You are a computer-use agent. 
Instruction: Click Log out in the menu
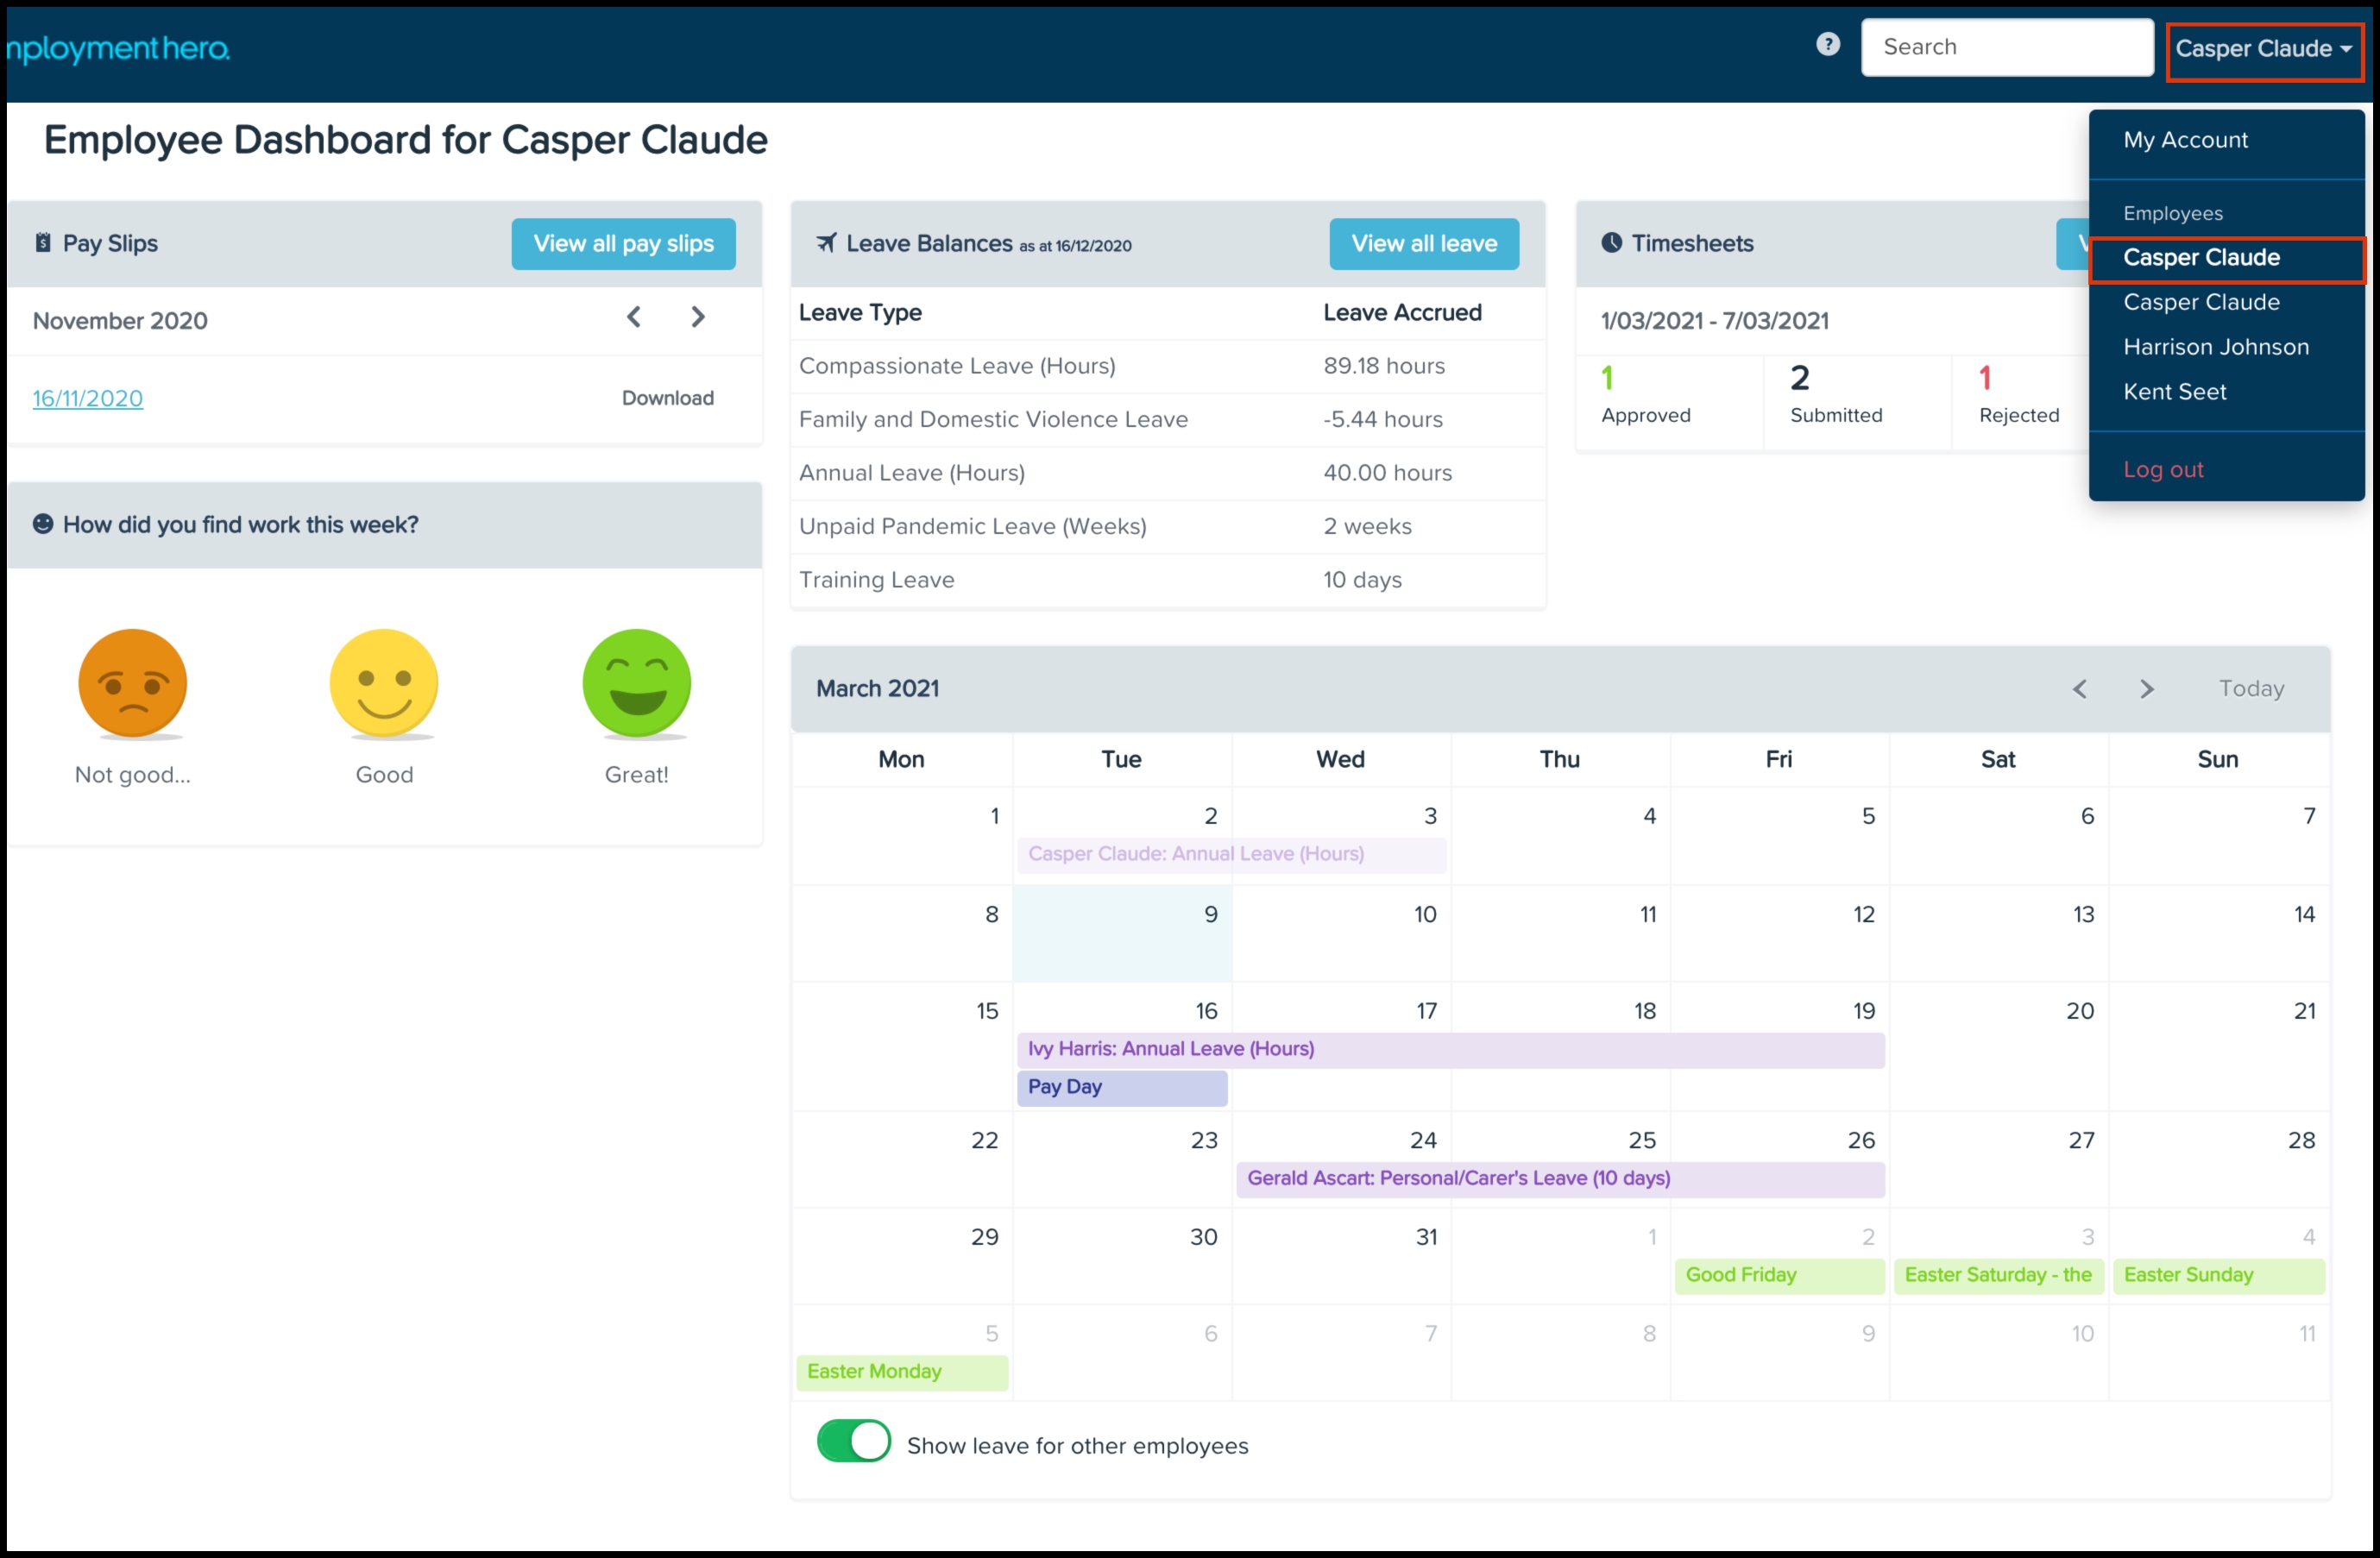(x=2162, y=469)
